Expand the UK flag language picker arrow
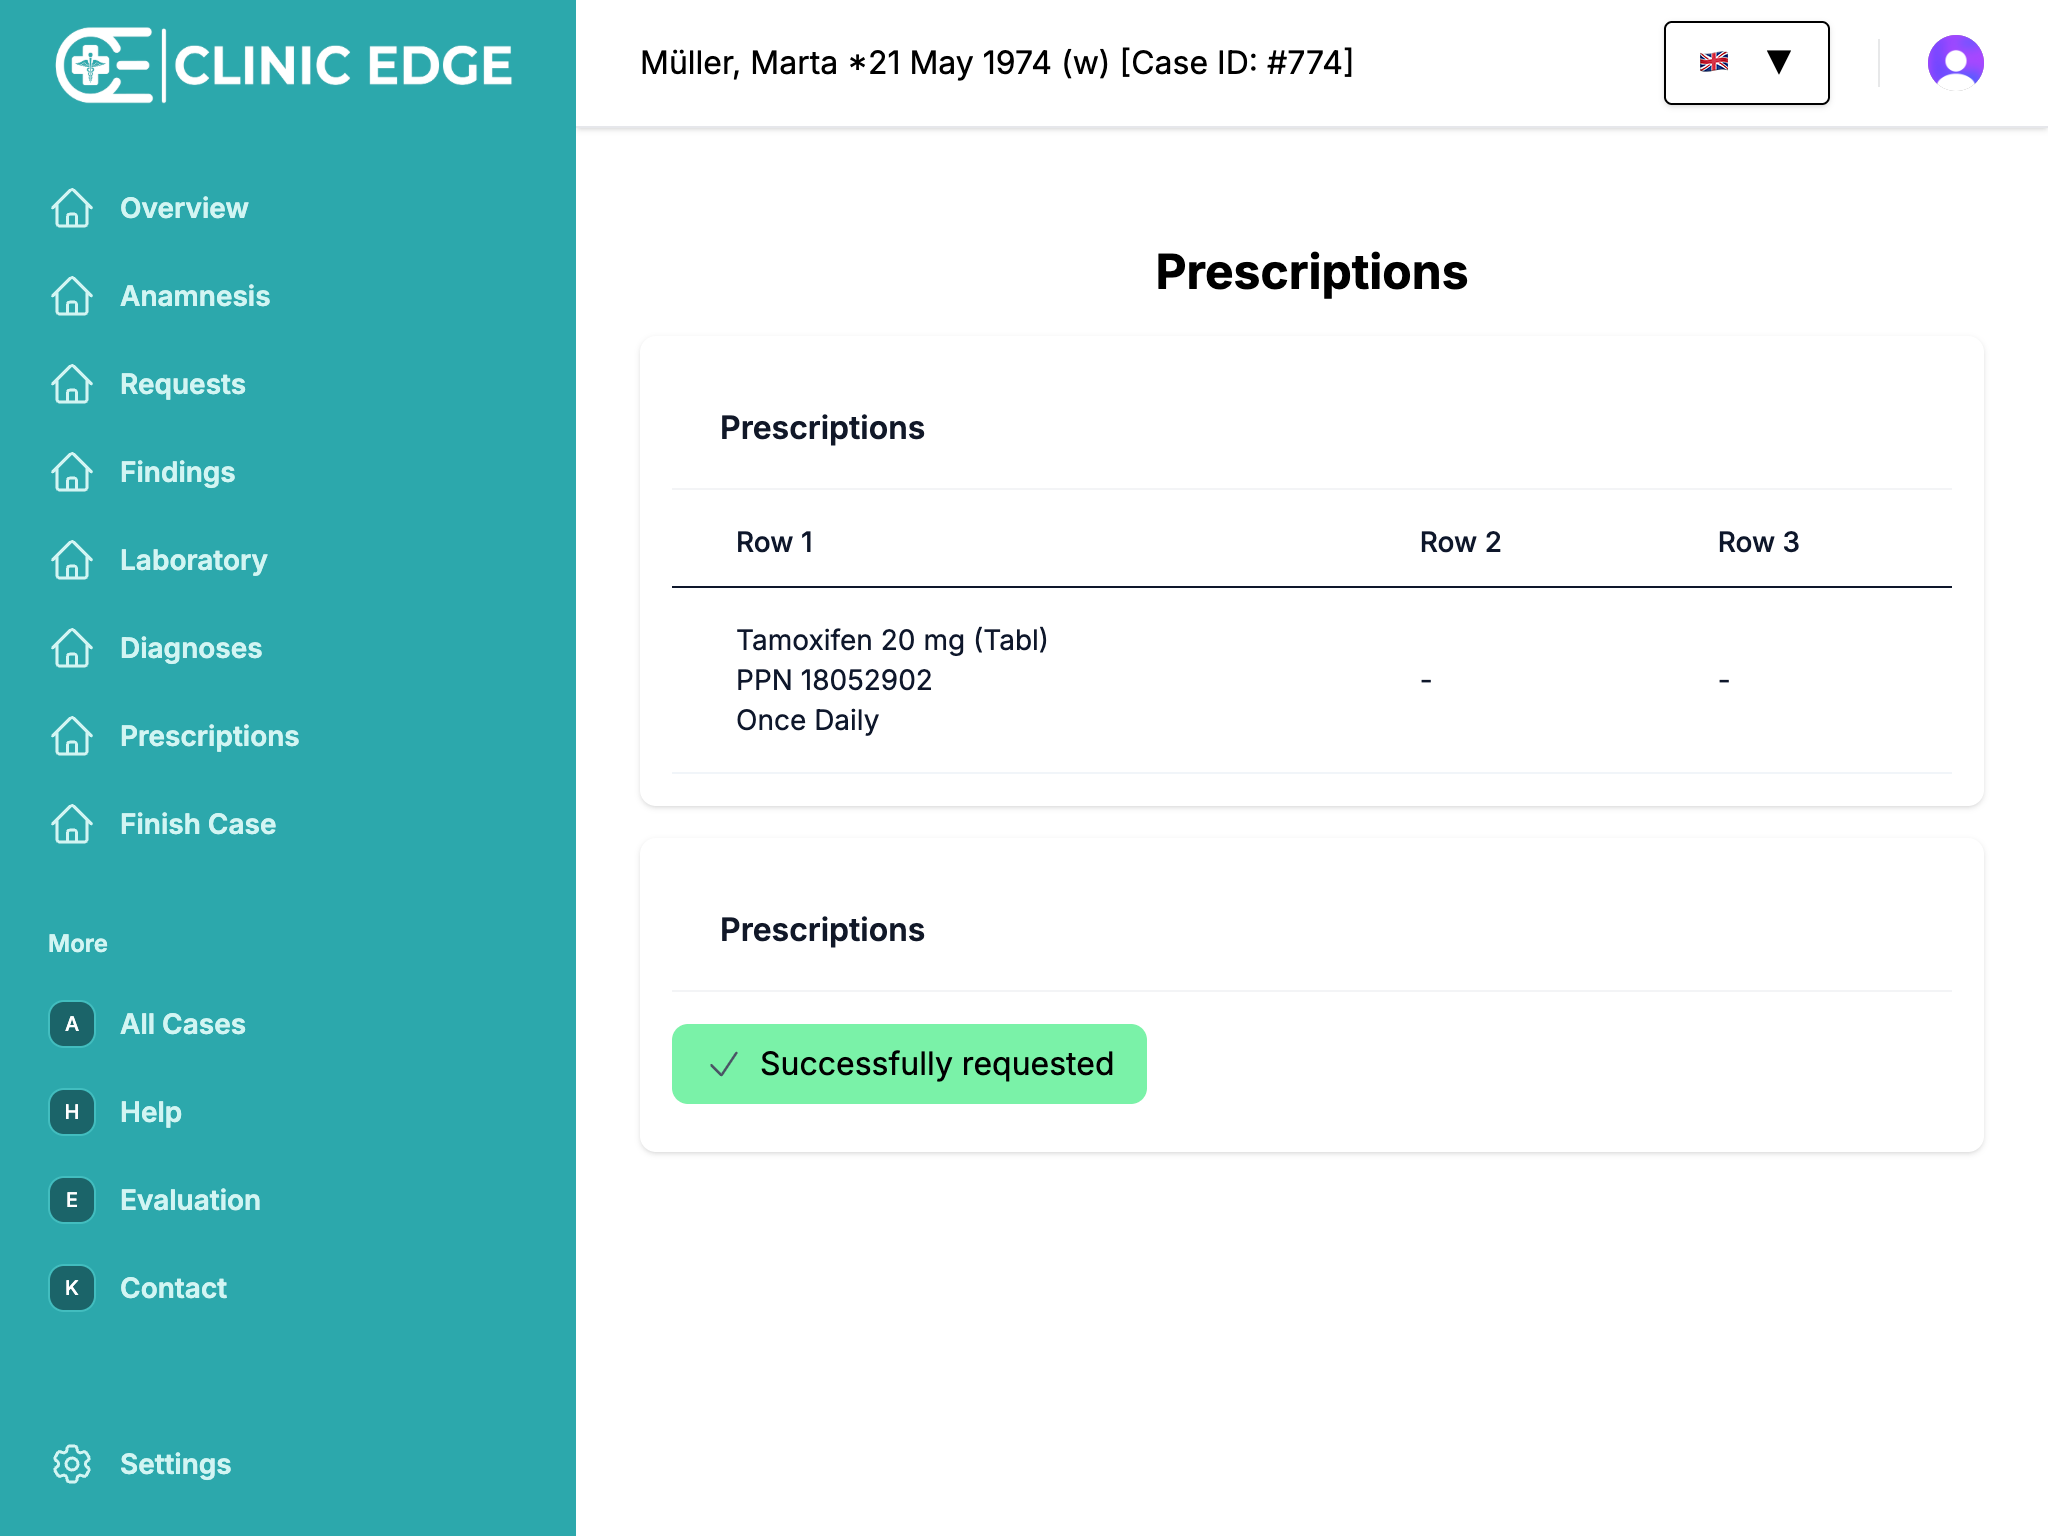This screenshot has height=1536, width=2048. tap(1779, 62)
